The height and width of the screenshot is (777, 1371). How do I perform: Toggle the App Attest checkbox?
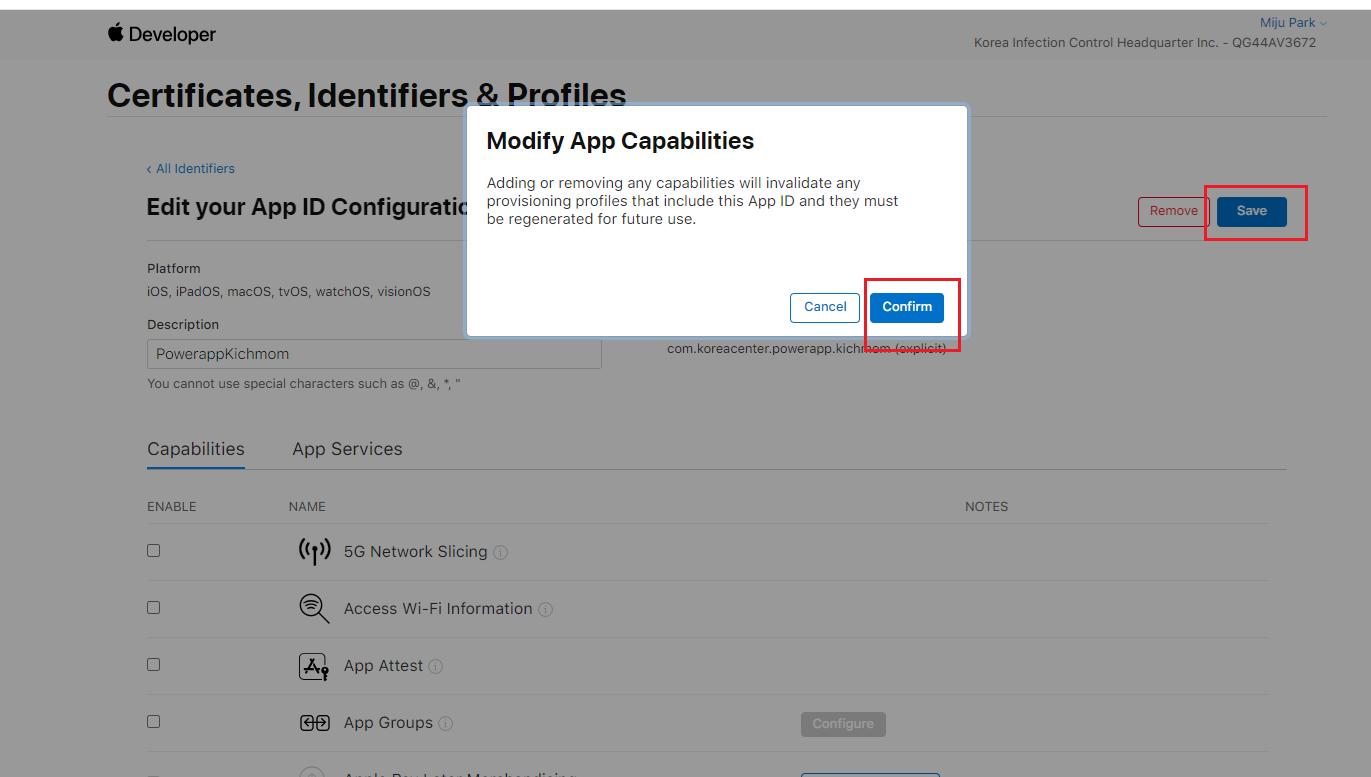coord(153,664)
